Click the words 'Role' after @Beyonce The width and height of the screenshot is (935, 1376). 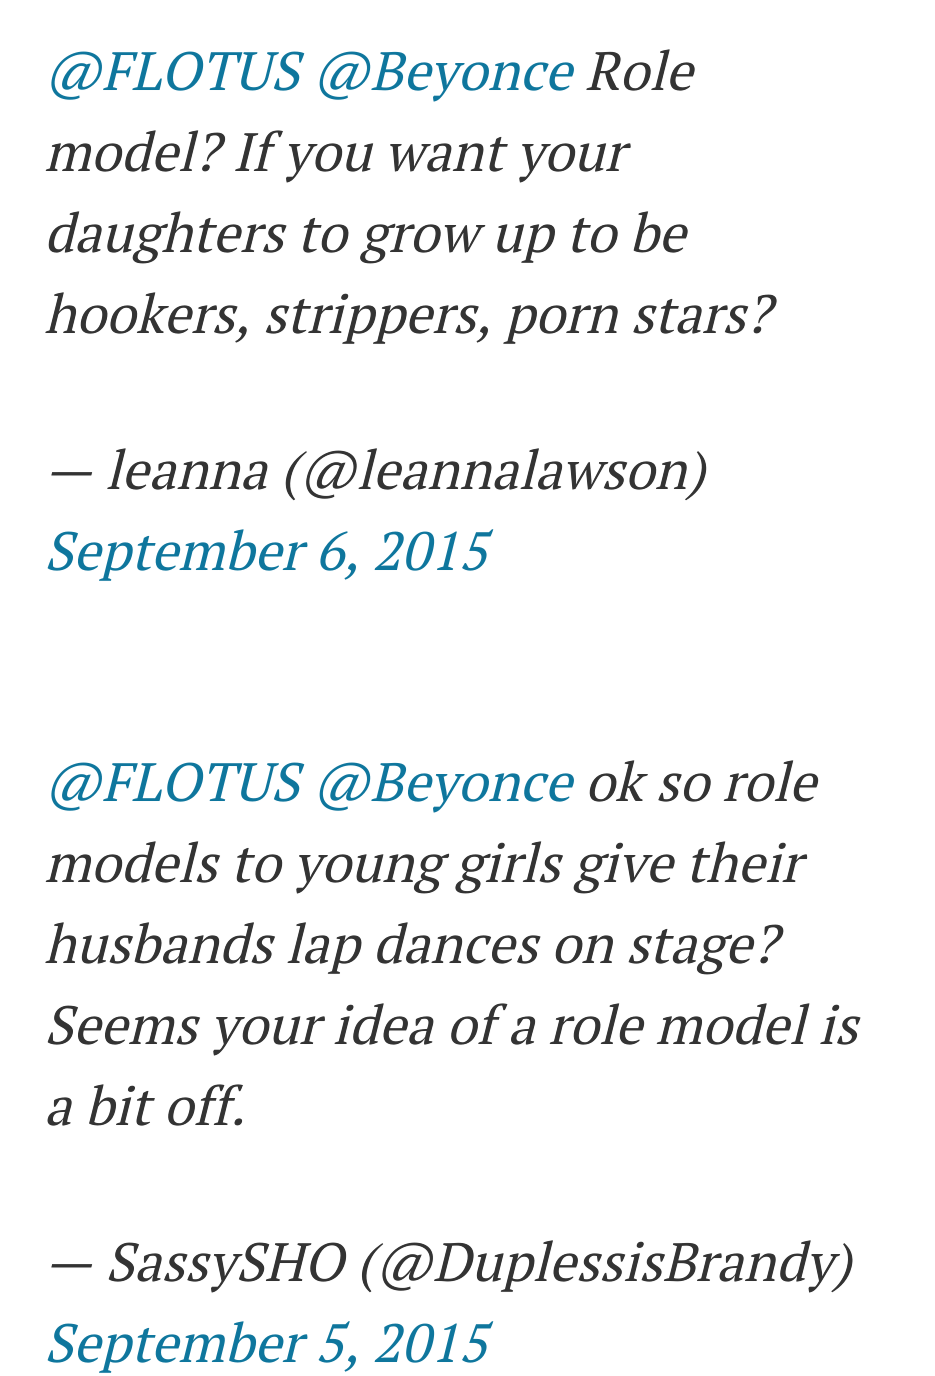[640, 73]
